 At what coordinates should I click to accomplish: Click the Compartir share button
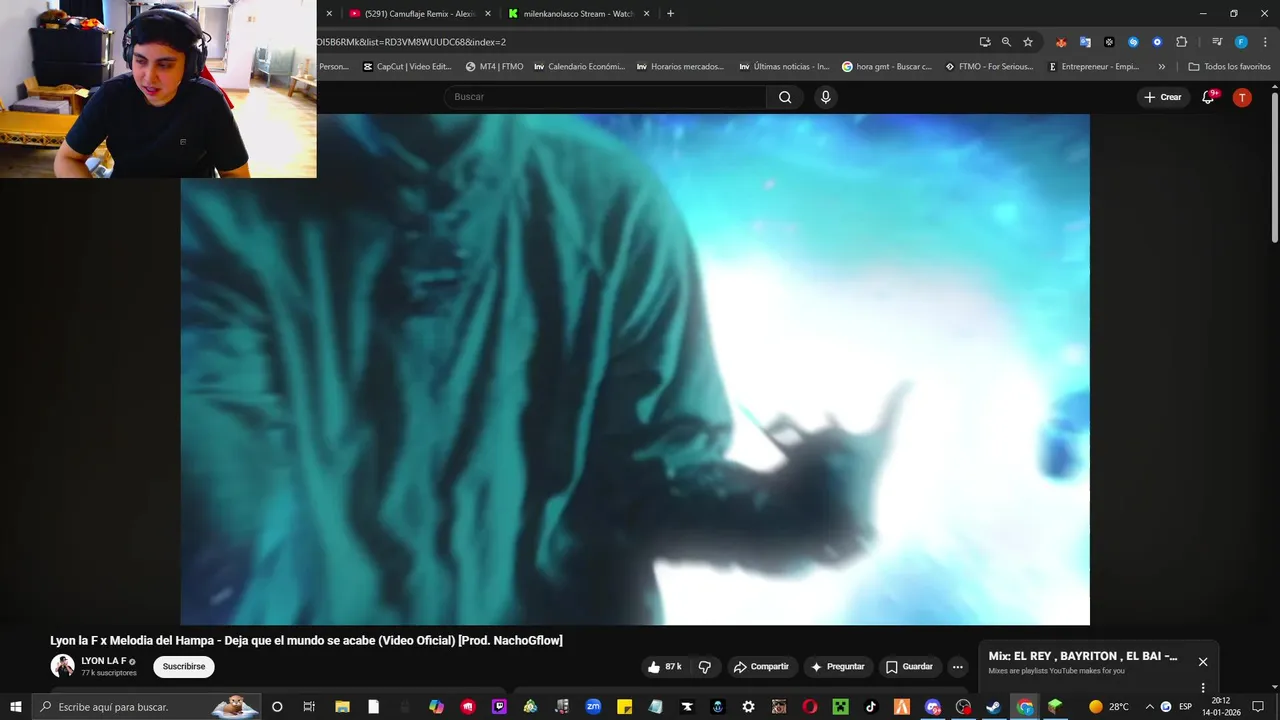[761, 667]
